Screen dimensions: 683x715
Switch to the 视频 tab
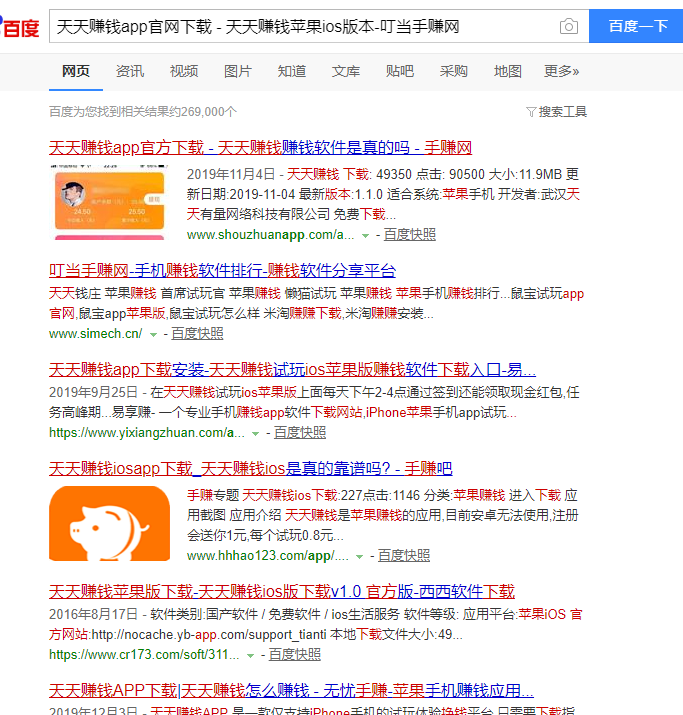(184, 71)
